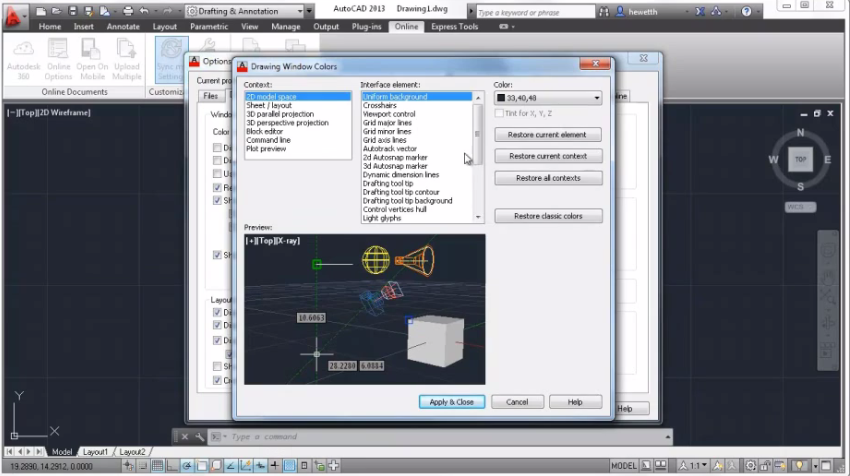Open the Drafting & Annotation workspace dropdown
This screenshot has width=850, height=476.
click(x=300, y=11)
